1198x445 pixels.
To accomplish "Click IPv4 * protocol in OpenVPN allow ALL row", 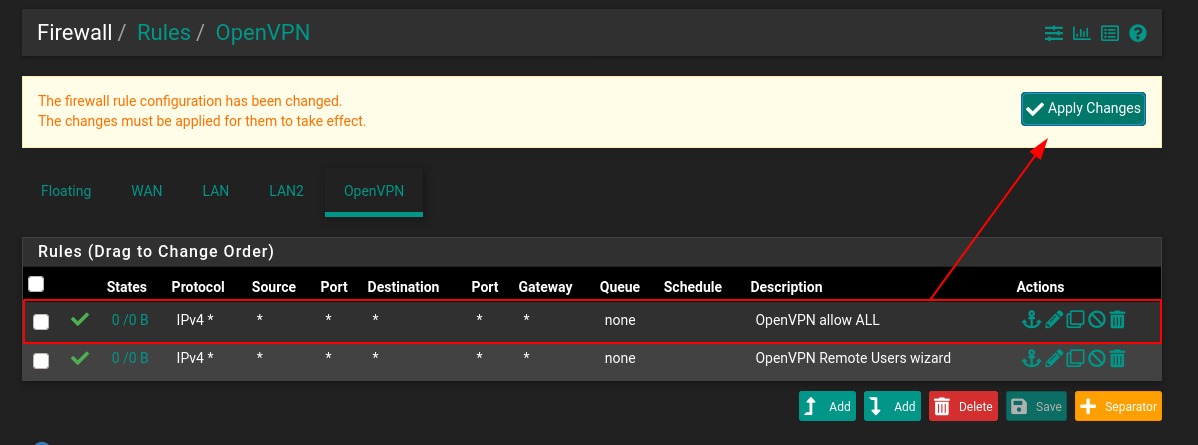I will [195, 320].
